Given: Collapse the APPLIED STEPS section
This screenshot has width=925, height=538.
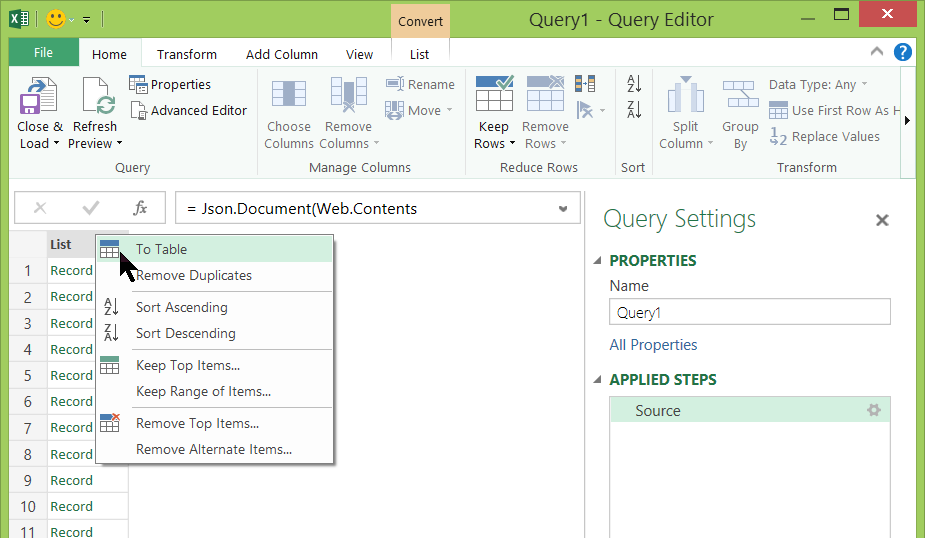Looking at the screenshot, I should [x=598, y=380].
